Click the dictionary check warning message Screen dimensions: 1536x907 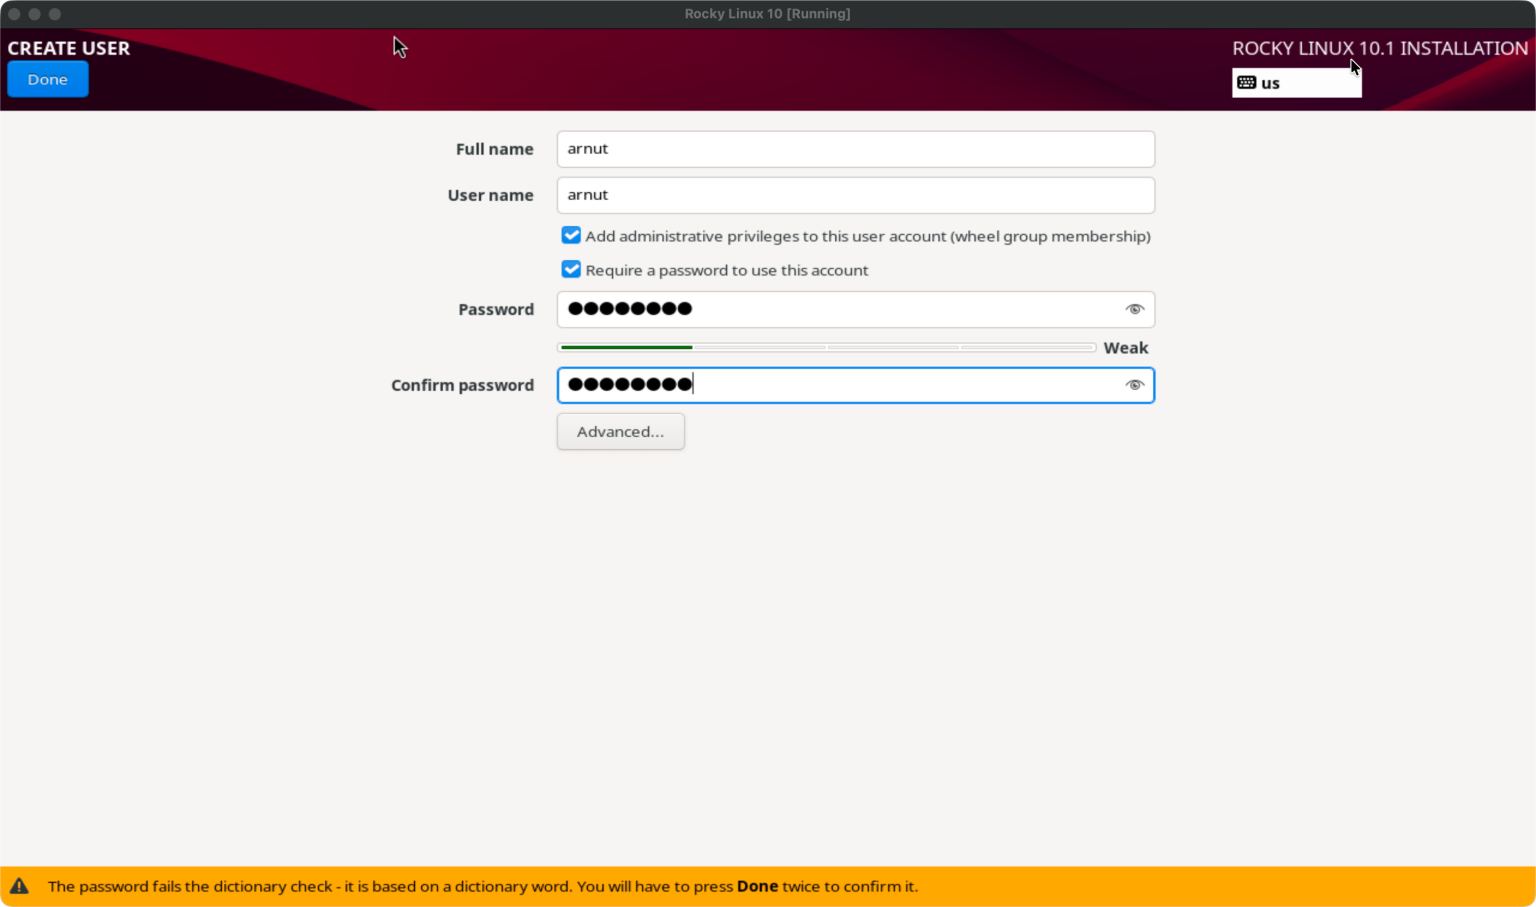(482, 886)
